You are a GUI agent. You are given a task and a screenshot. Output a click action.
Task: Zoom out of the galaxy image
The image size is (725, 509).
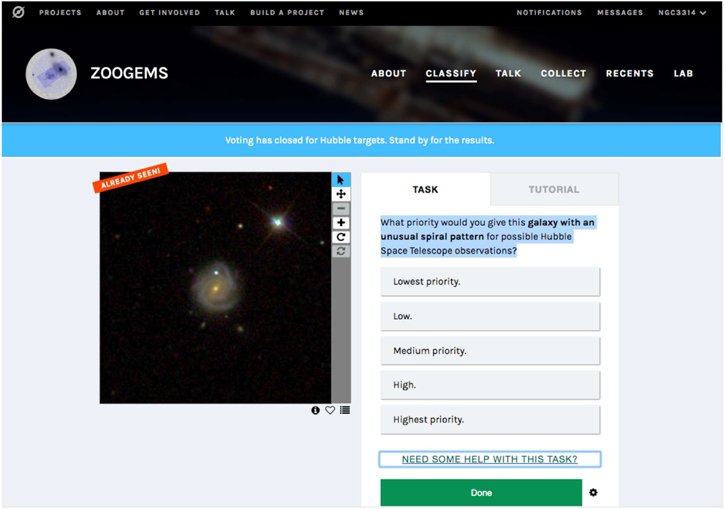pyautogui.click(x=341, y=208)
